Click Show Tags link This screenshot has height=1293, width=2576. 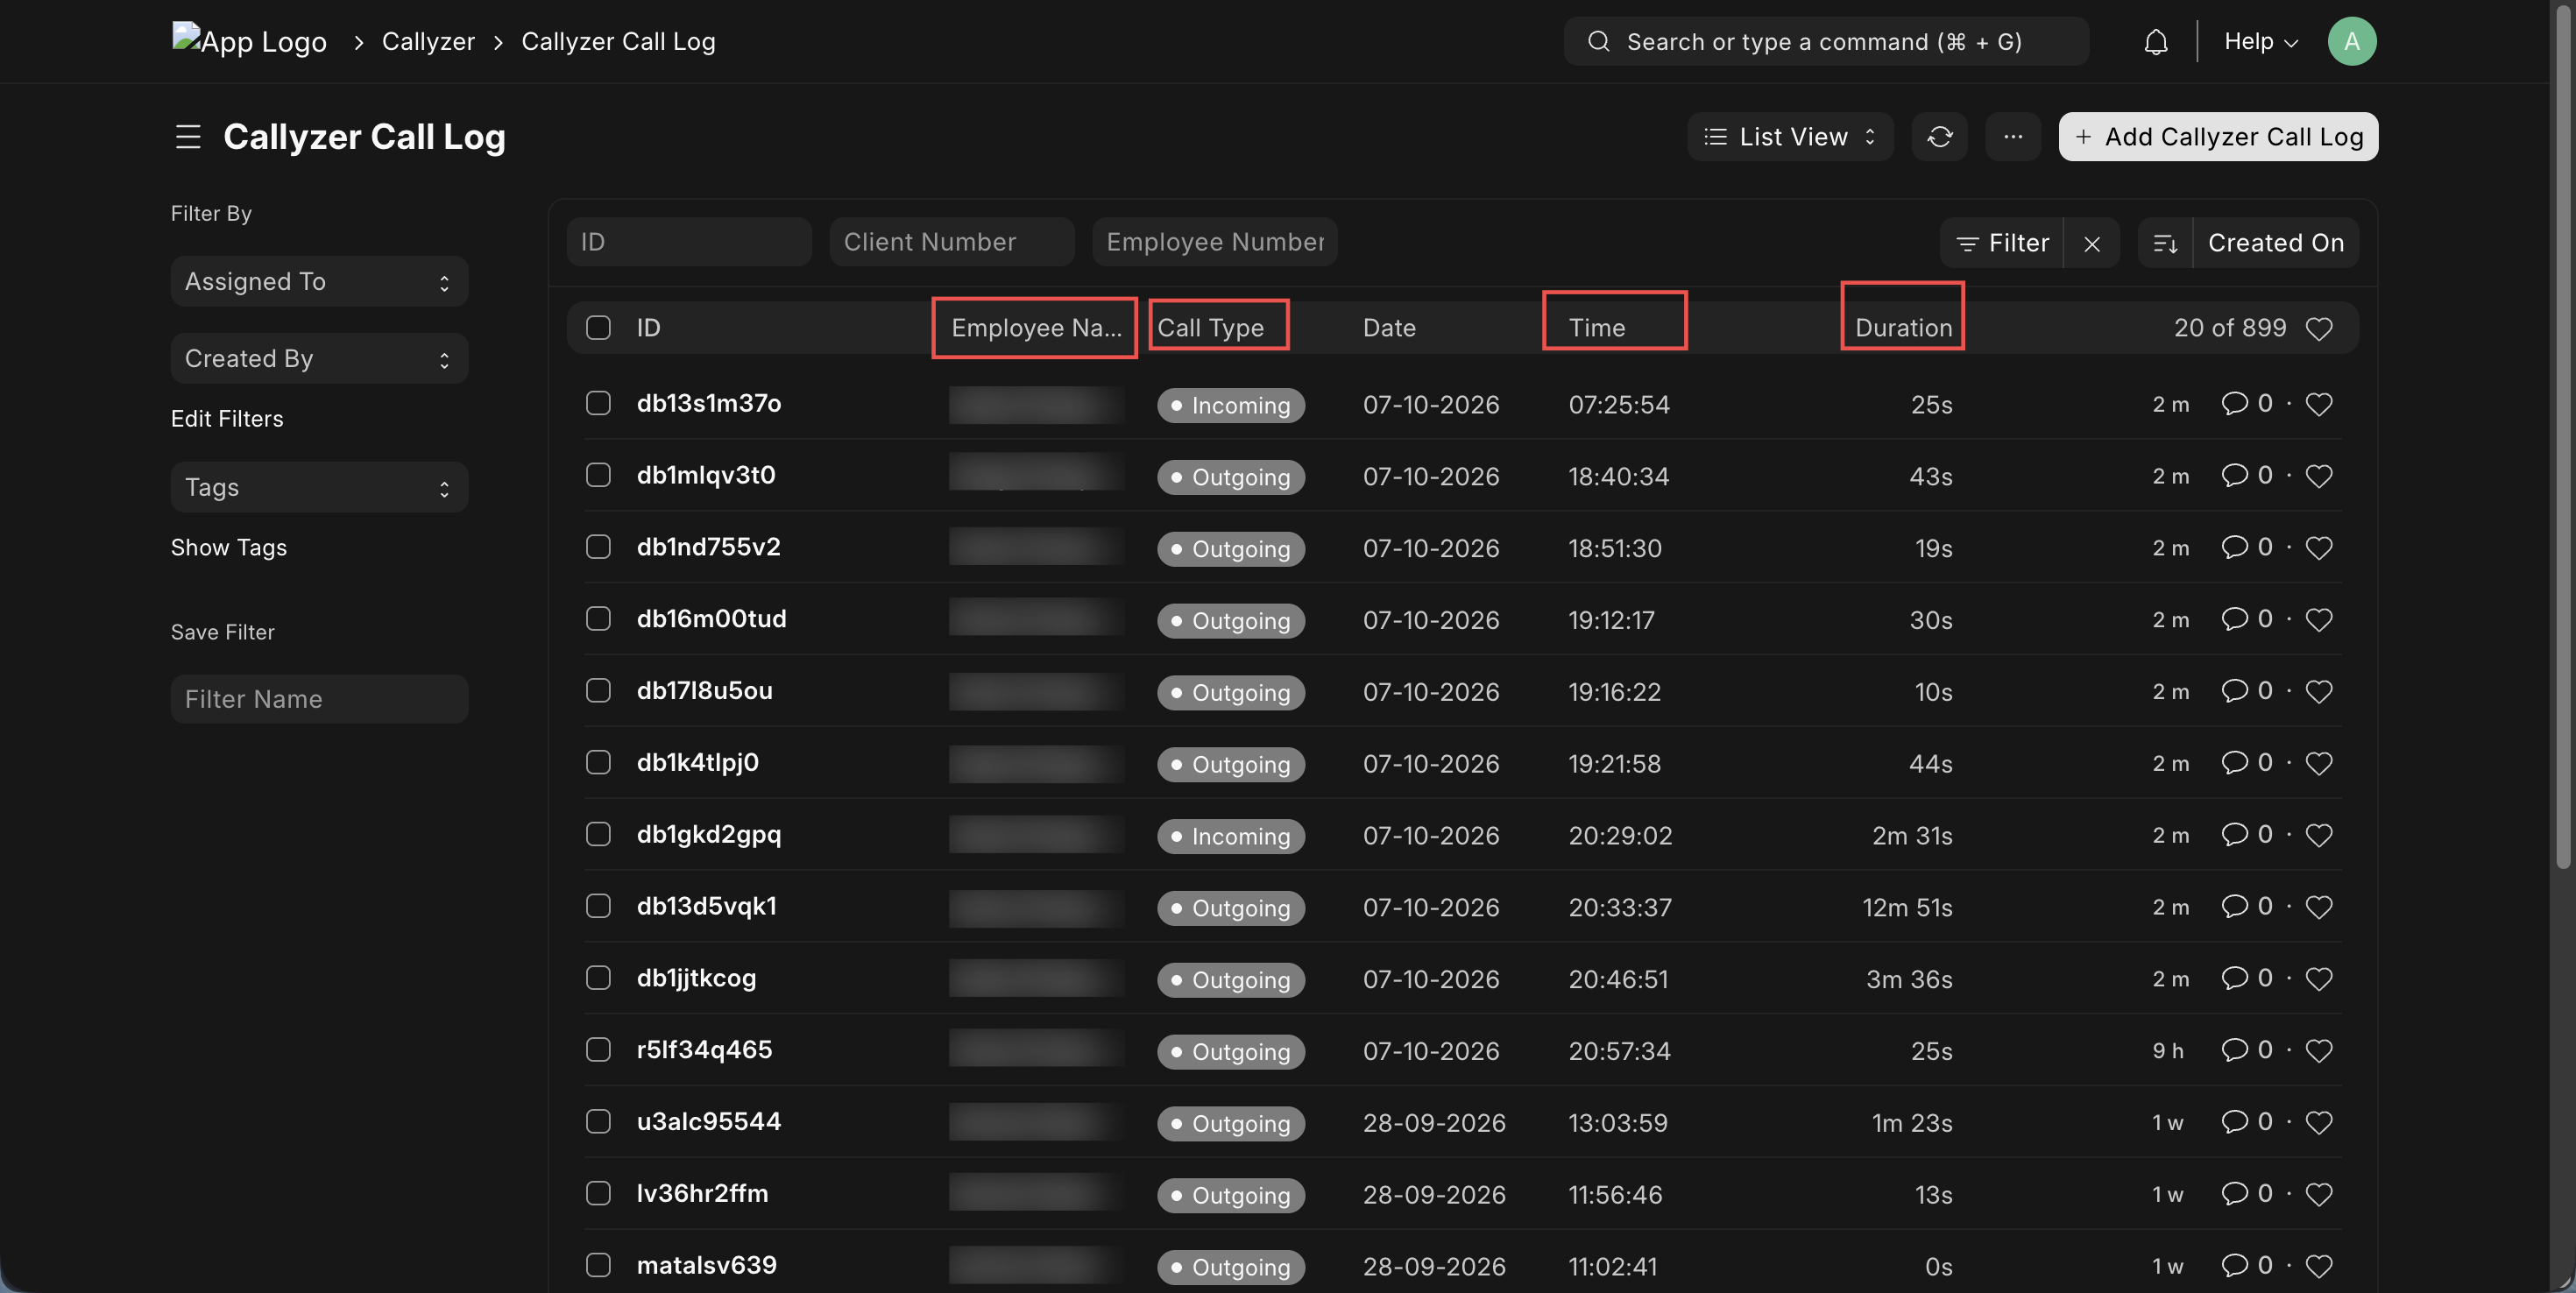pyautogui.click(x=229, y=548)
